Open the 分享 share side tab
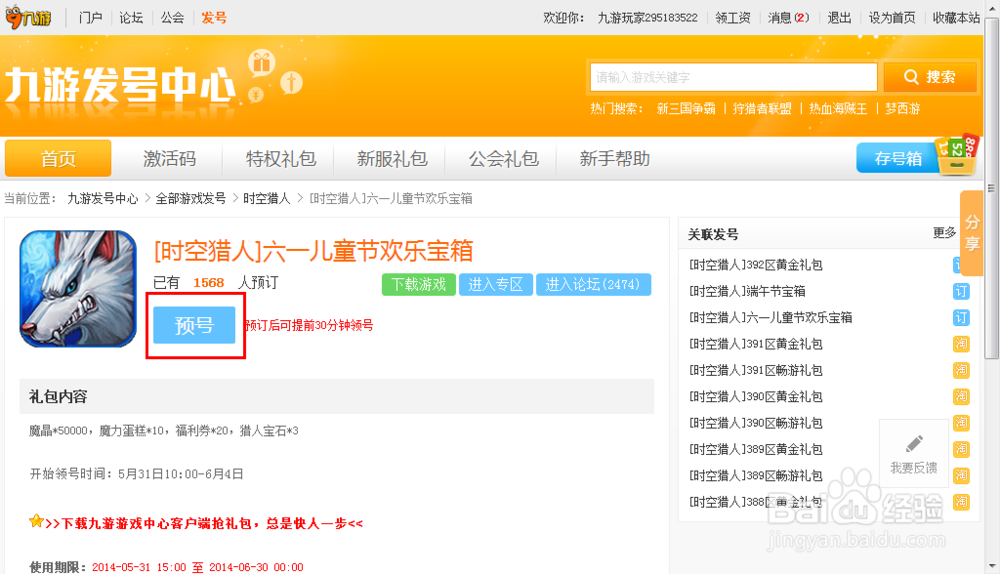 point(971,233)
